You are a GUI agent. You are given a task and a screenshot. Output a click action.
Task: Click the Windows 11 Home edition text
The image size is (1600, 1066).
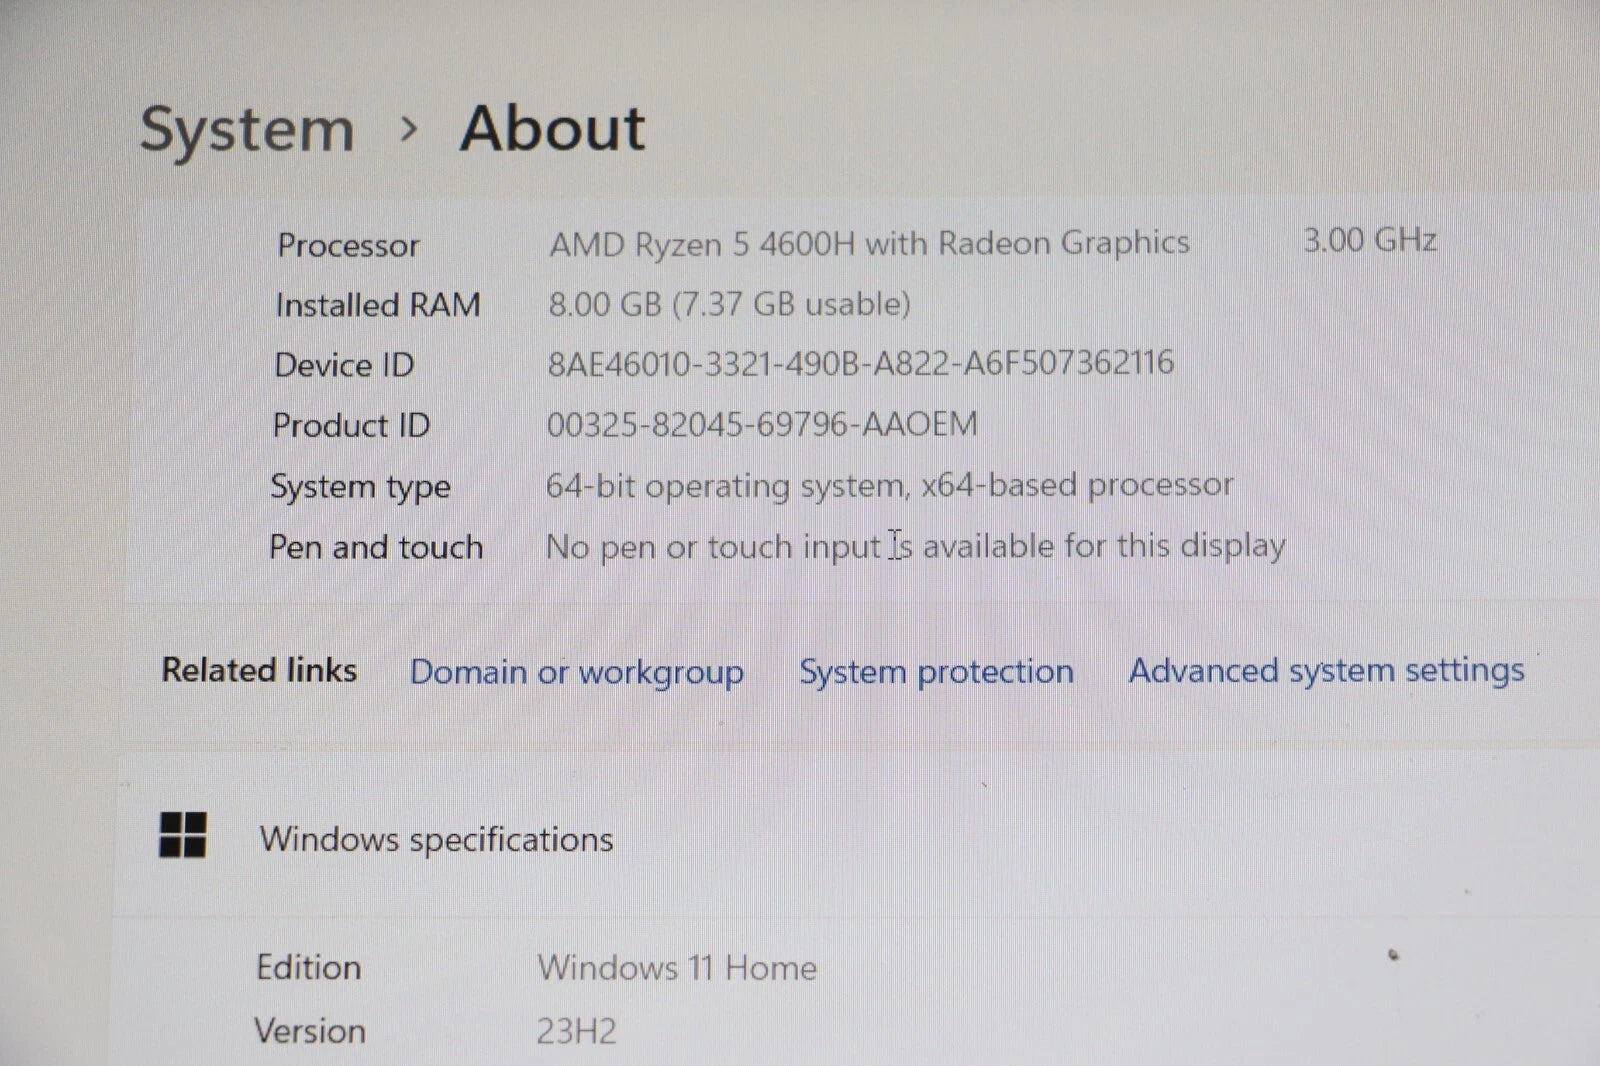[x=677, y=968]
